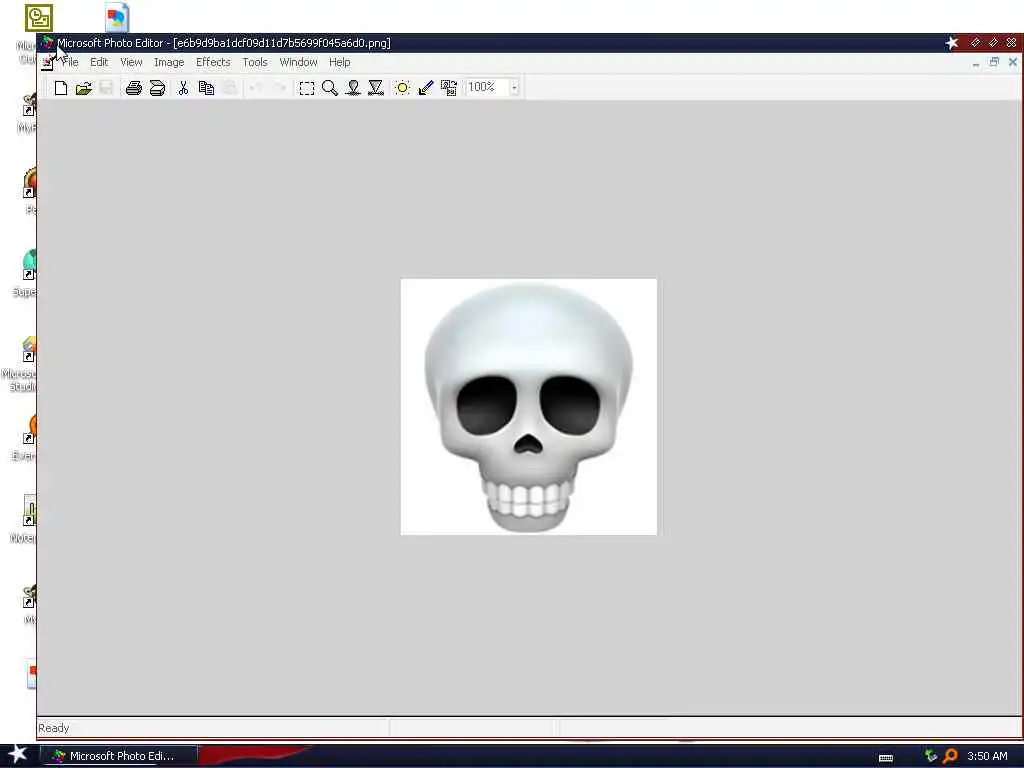Screen dimensions: 1024x768
Task: Select the magnifying glass Zoom tool
Action: [330, 88]
